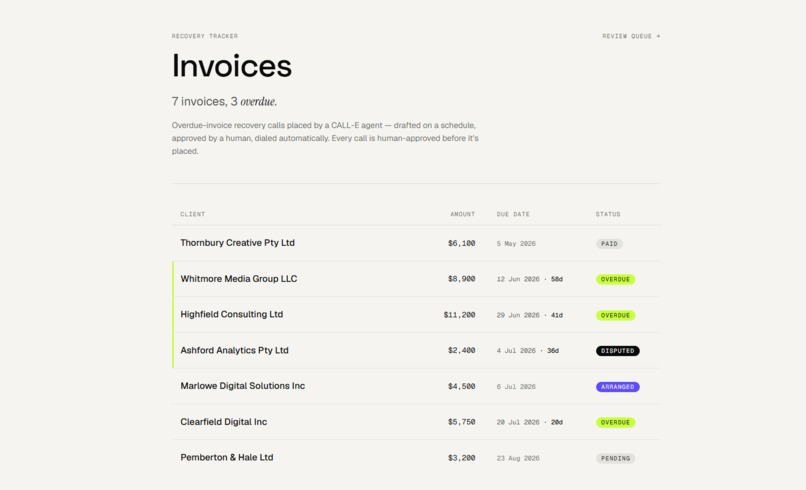This screenshot has width=806, height=490.
Task: Open the Pemberton & Hale Ltd invoice
Action: point(416,458)
